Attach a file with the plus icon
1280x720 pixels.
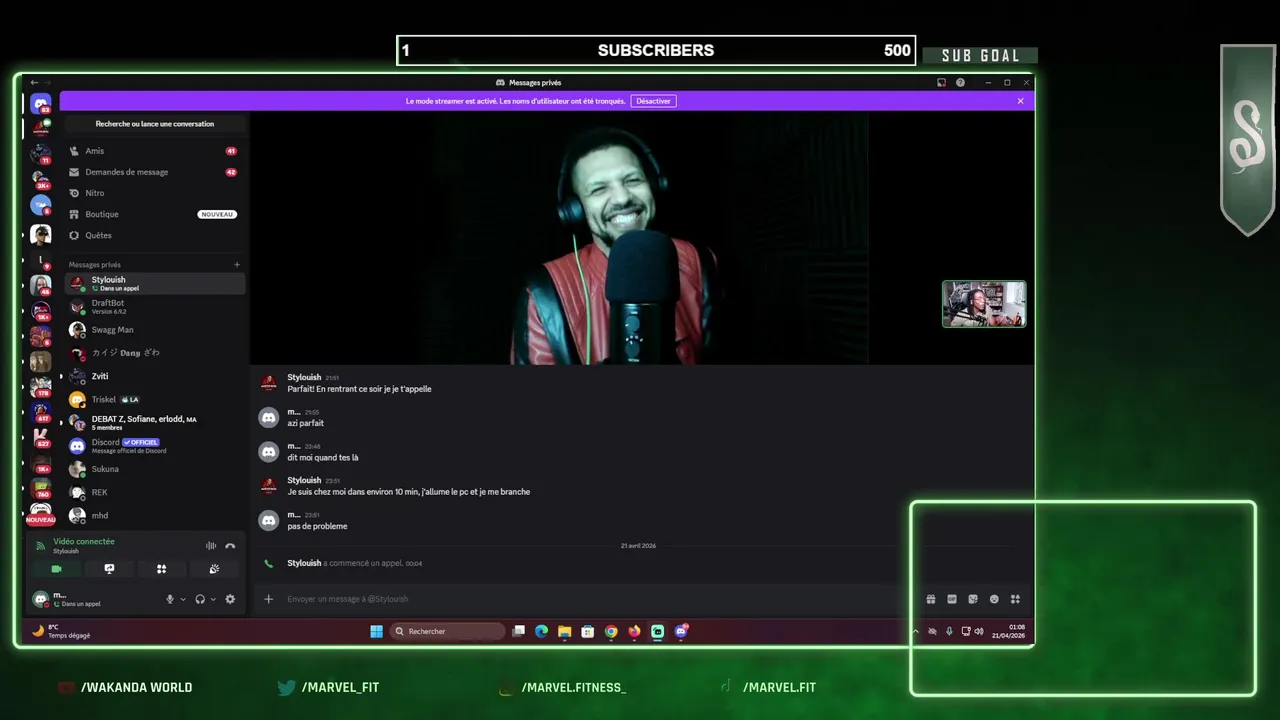(x=268, y=599)
